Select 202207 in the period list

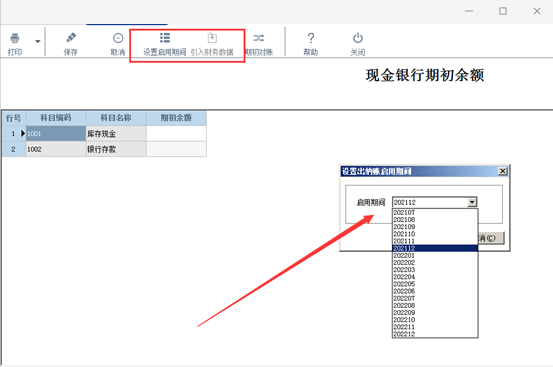pyautogui.click(x=435, y=298)
